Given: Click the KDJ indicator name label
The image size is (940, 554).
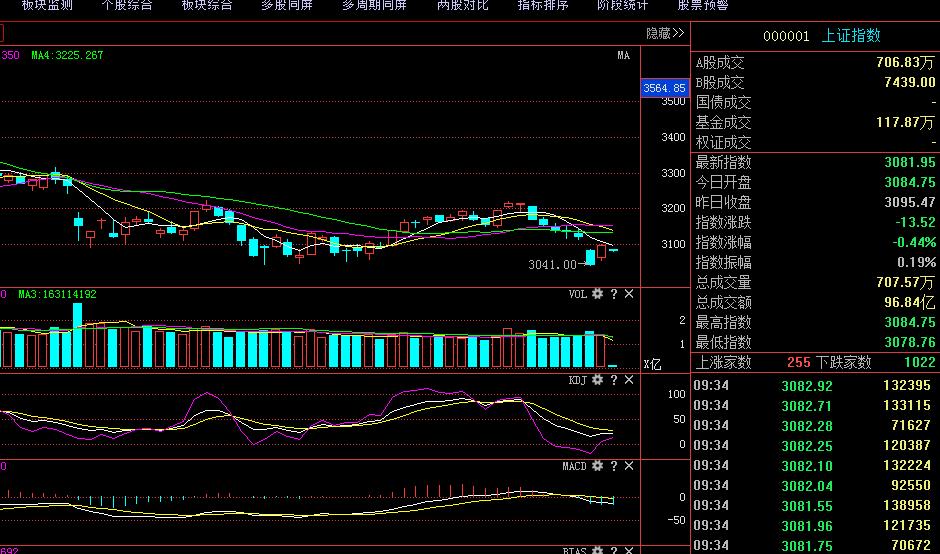Looking at the screenshot, I should pos(577,380).
